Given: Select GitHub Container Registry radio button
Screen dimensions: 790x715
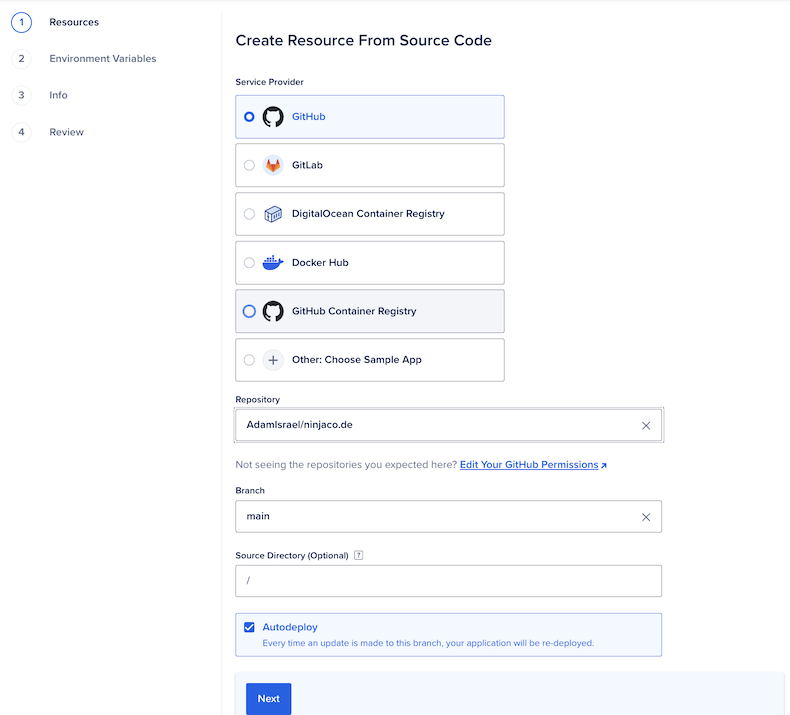Looking at the screenshot, I should coord(249,311).
